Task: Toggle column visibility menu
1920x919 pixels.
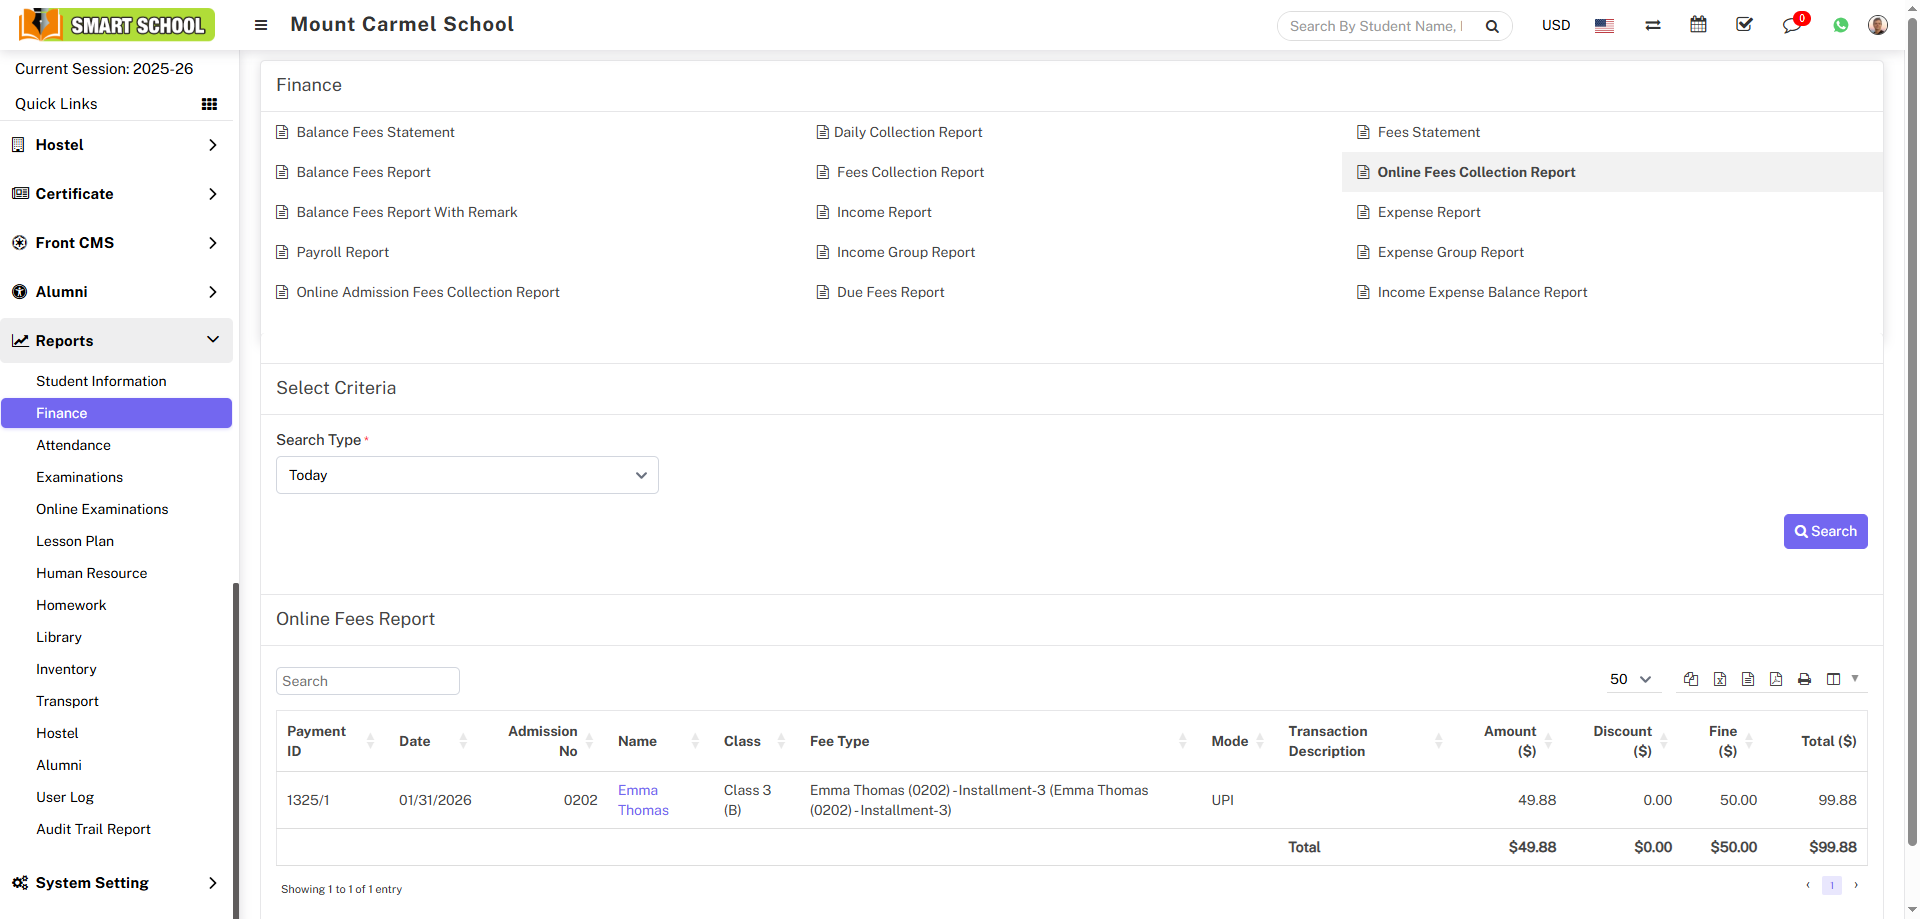Action: (1840, 679)
